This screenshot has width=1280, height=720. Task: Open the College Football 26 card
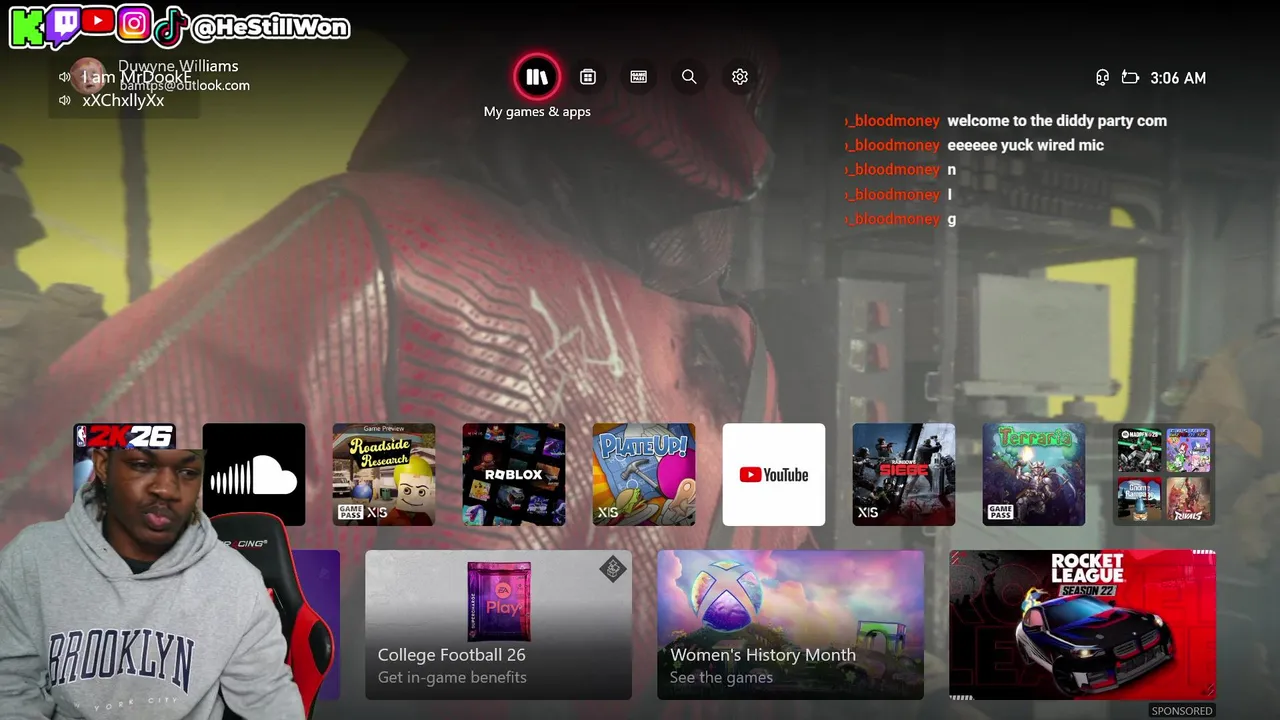click(x=499, y=625)
